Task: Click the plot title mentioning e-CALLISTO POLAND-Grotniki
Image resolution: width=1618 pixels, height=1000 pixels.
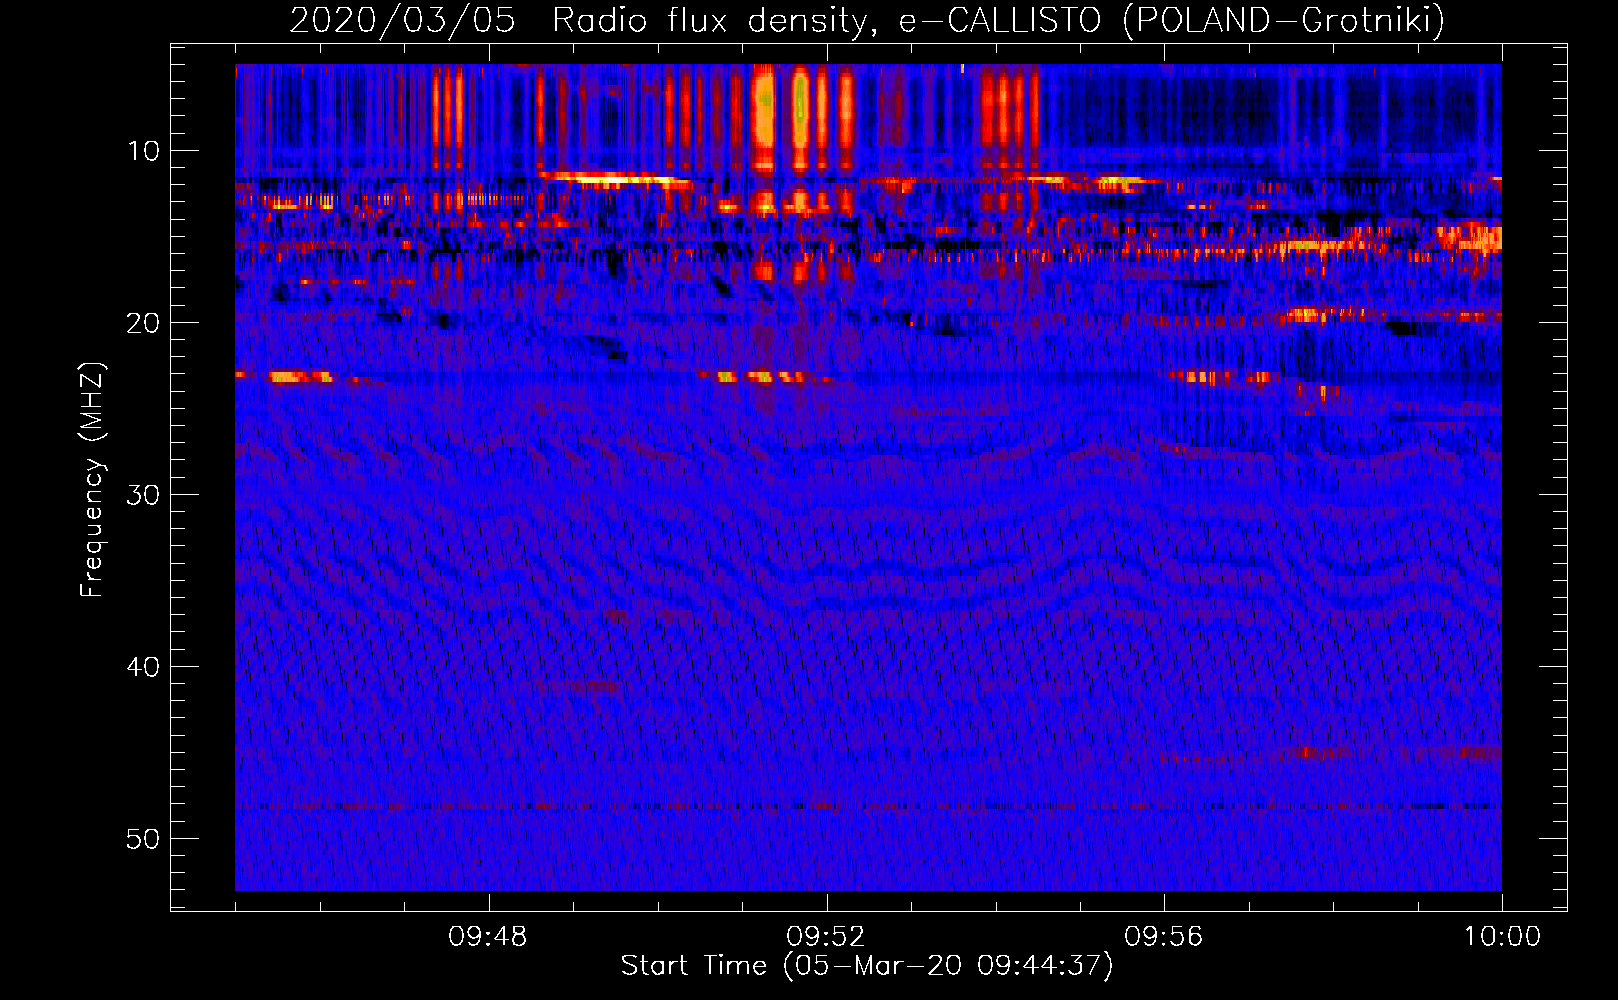Action: coord(867,20)
